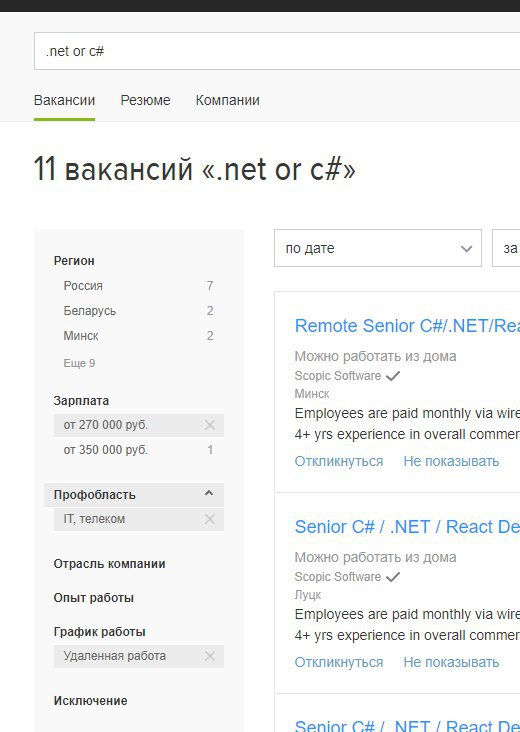
Task: Remove the 'Удаленная работа' filter with the X
Action: 210,656
